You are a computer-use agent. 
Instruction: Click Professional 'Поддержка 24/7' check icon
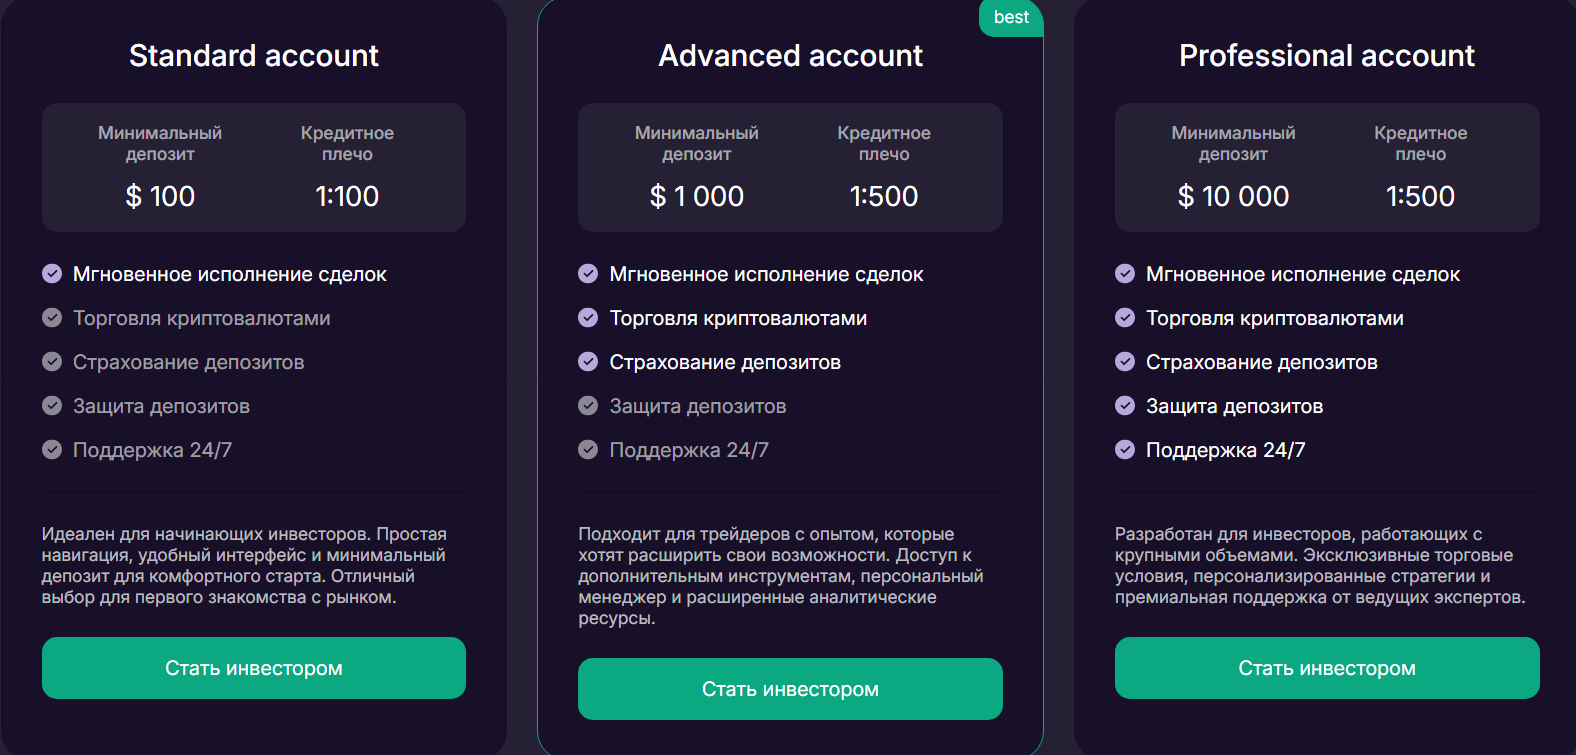1125,450
